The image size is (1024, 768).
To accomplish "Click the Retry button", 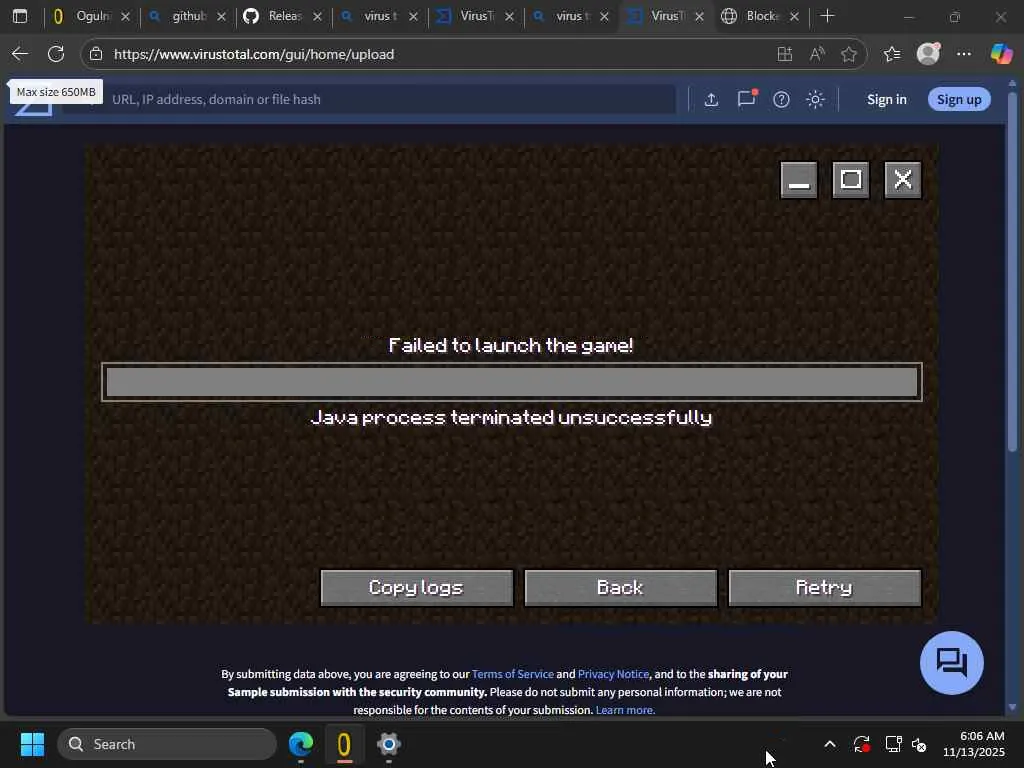I will pyautogui.click(x=824, y=588).
